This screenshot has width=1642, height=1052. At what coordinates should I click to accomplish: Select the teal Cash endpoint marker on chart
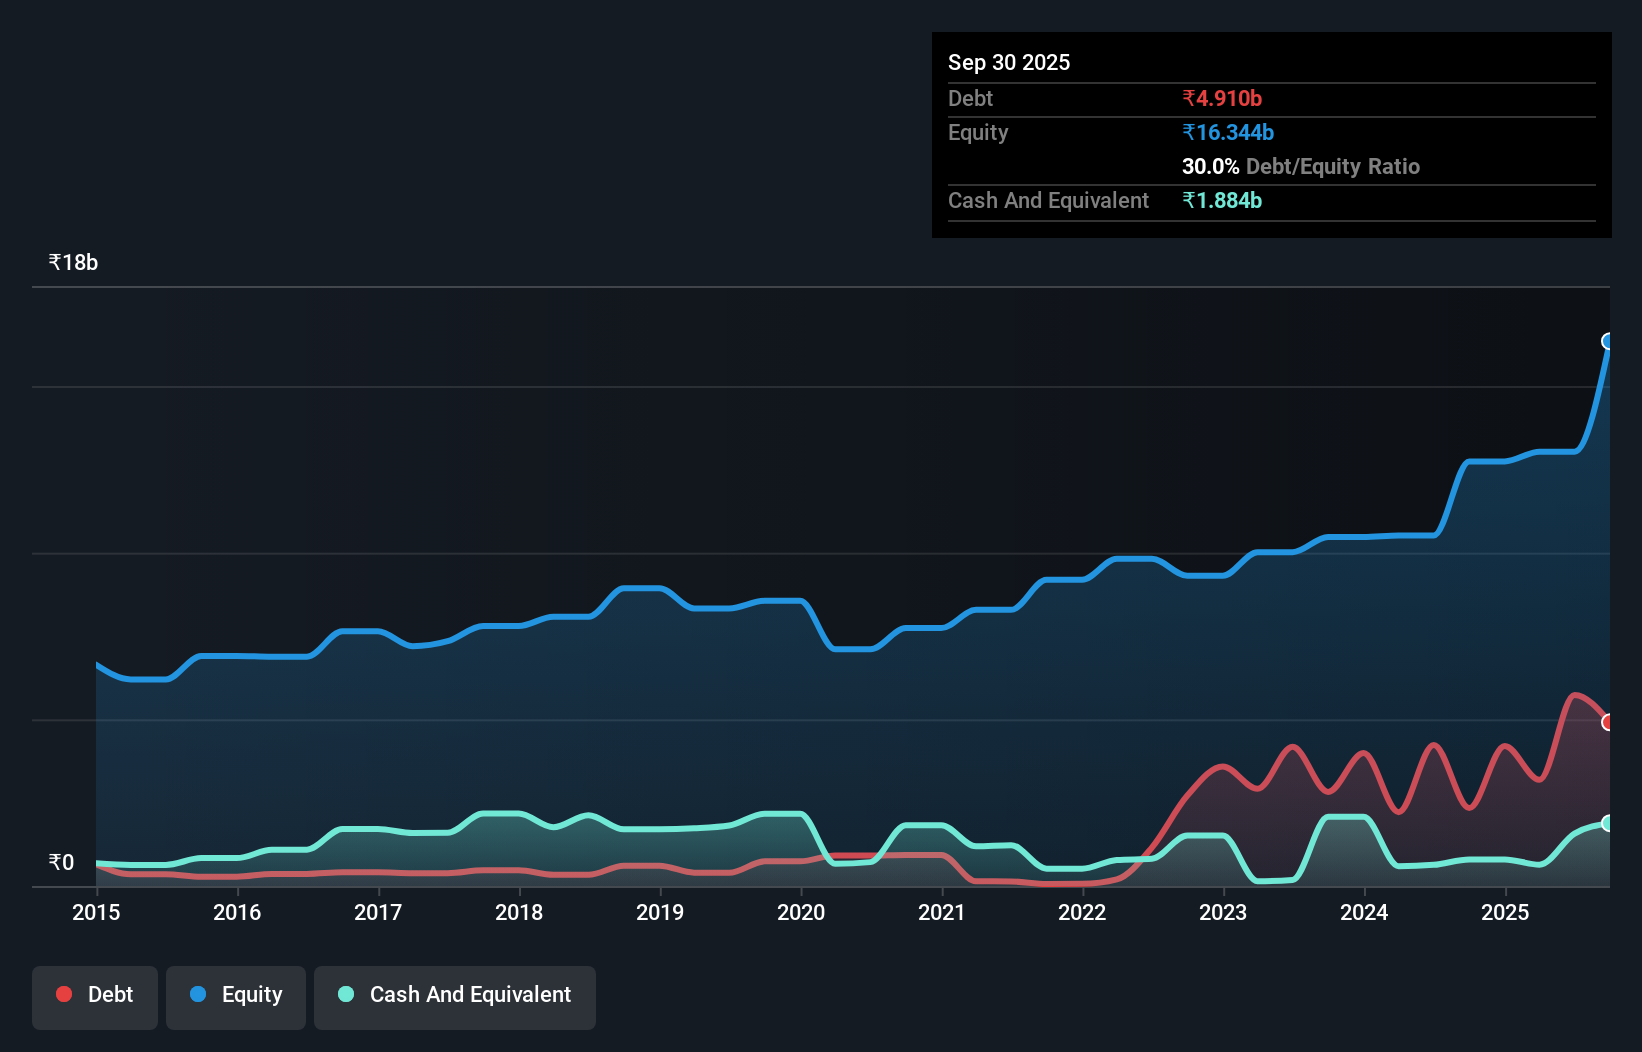(1608, 824)
